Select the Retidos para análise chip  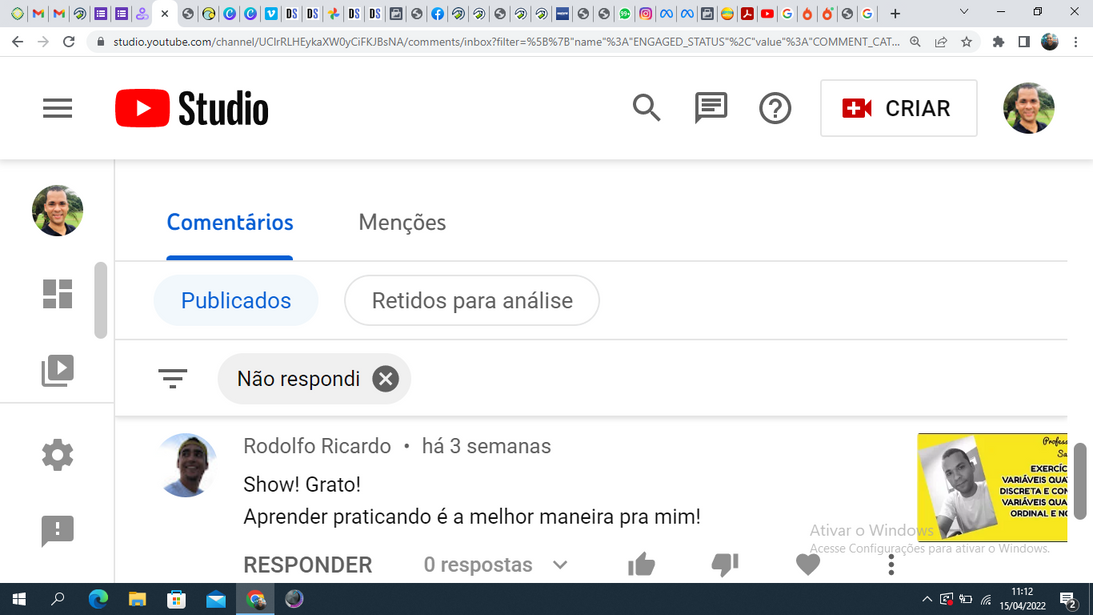472,301
